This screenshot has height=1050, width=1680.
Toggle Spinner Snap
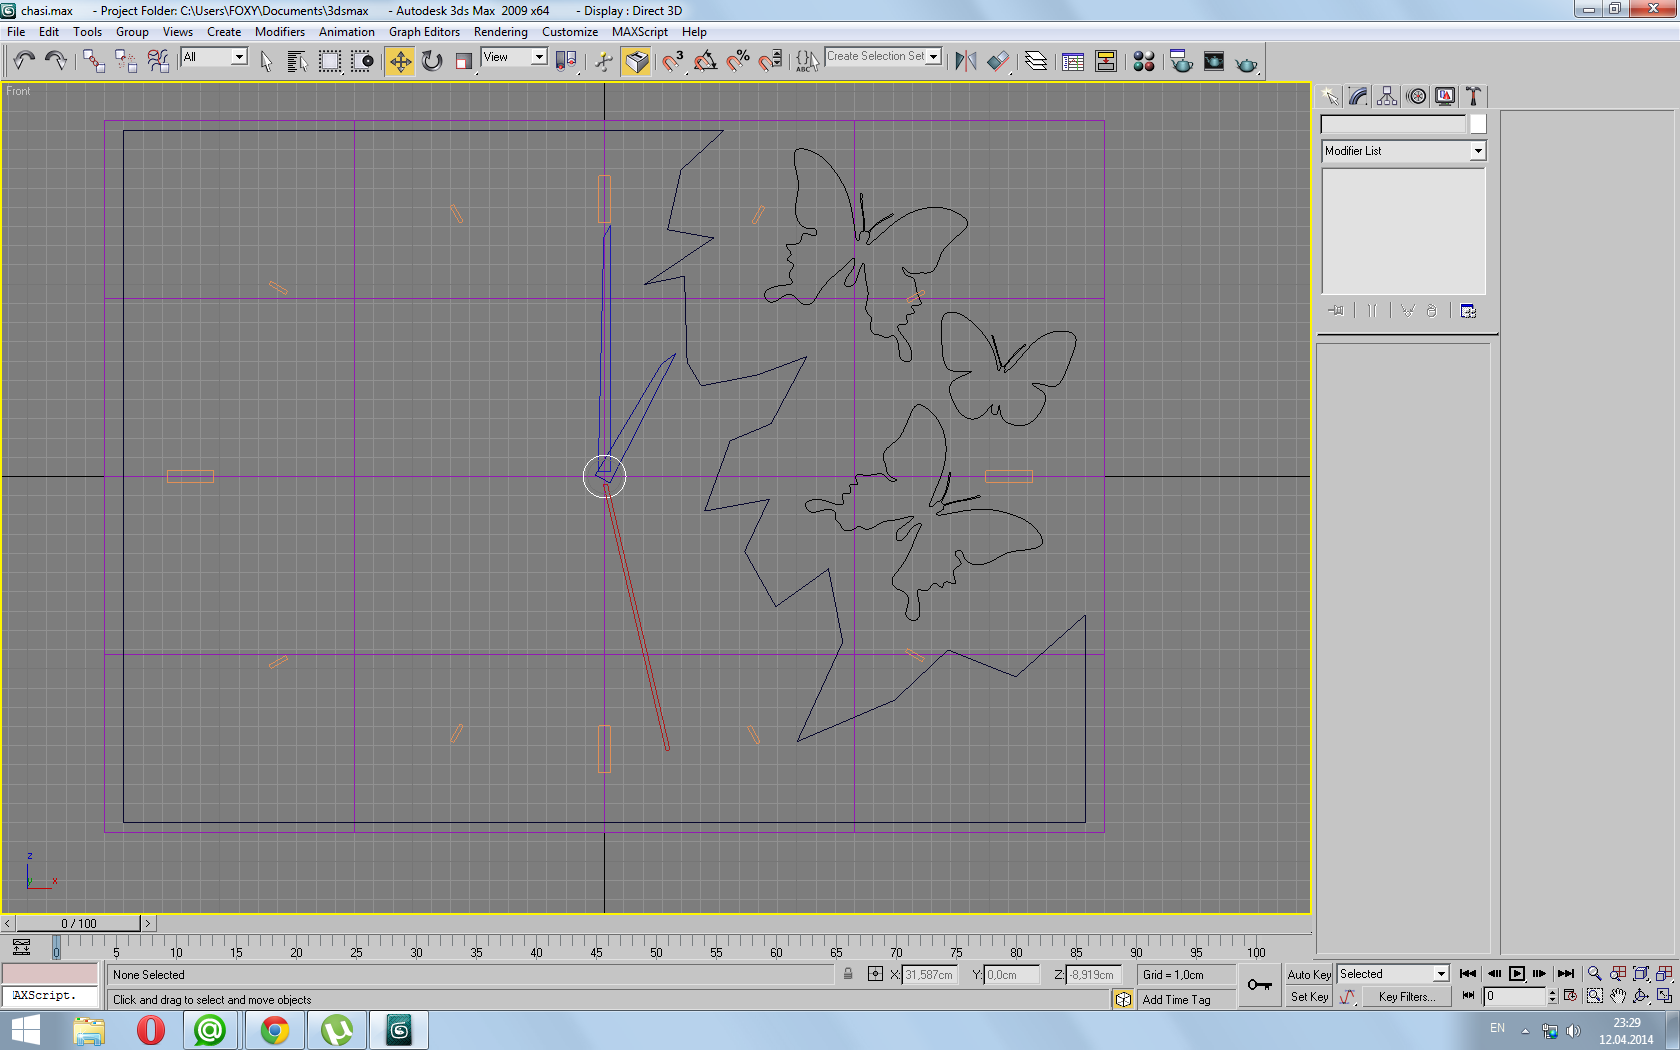pyautogui.click(x=770, y=62)
